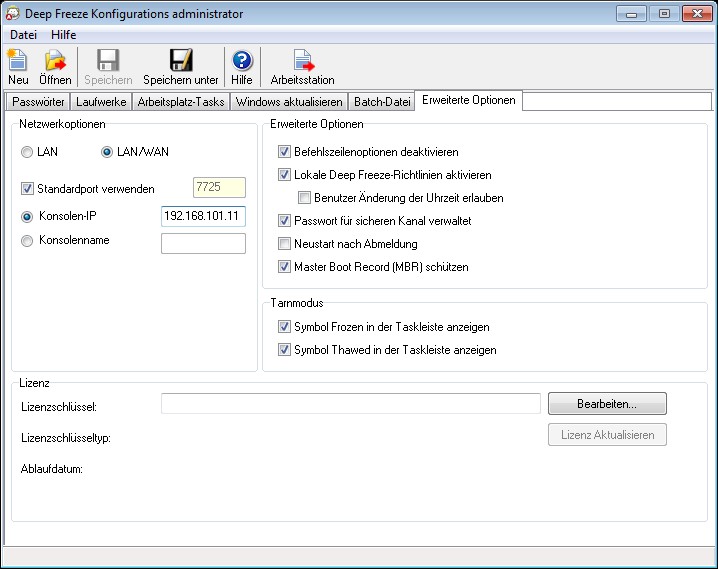This screenshot has height=569, width=718.
Task: Open Hilfe via question mark icon
Action: 242,60
